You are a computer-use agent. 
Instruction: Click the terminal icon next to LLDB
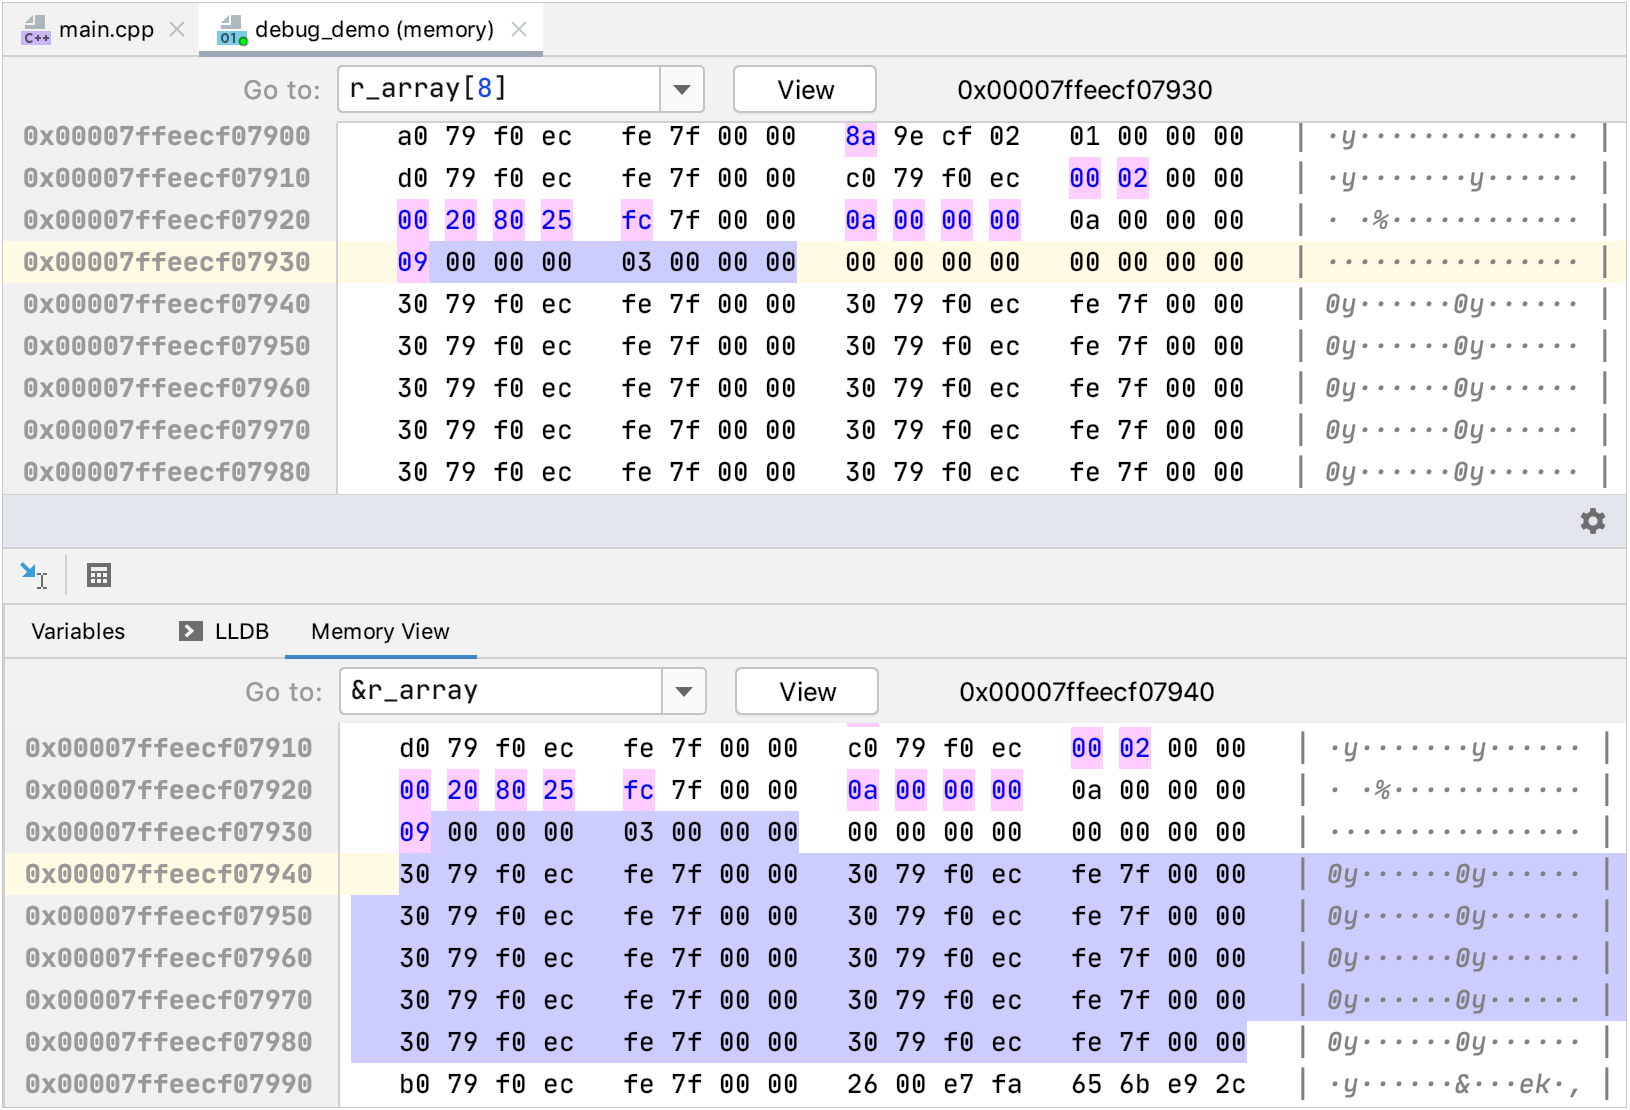pyautogui.click(x=189, y=631)
